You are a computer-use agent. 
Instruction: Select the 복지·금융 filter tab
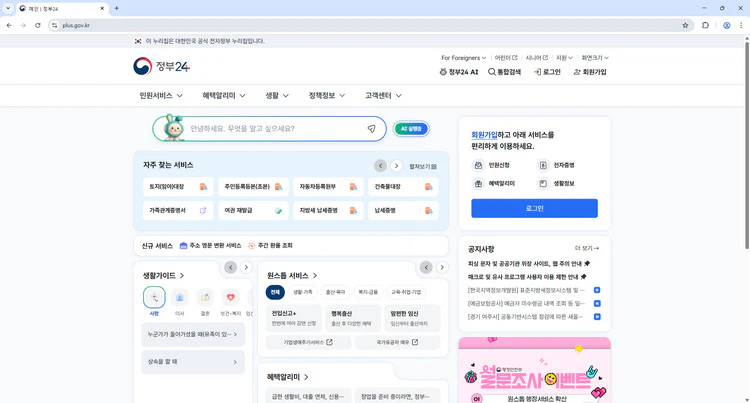(368, 292)
